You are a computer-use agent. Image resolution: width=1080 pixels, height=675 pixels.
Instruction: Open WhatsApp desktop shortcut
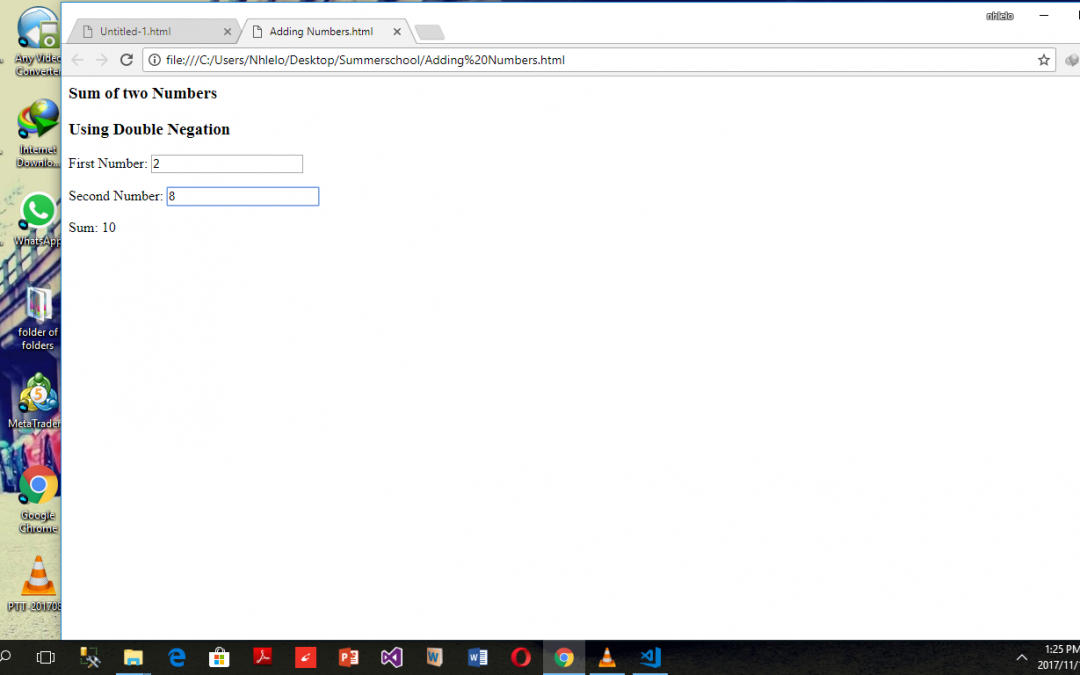[38, 212]
